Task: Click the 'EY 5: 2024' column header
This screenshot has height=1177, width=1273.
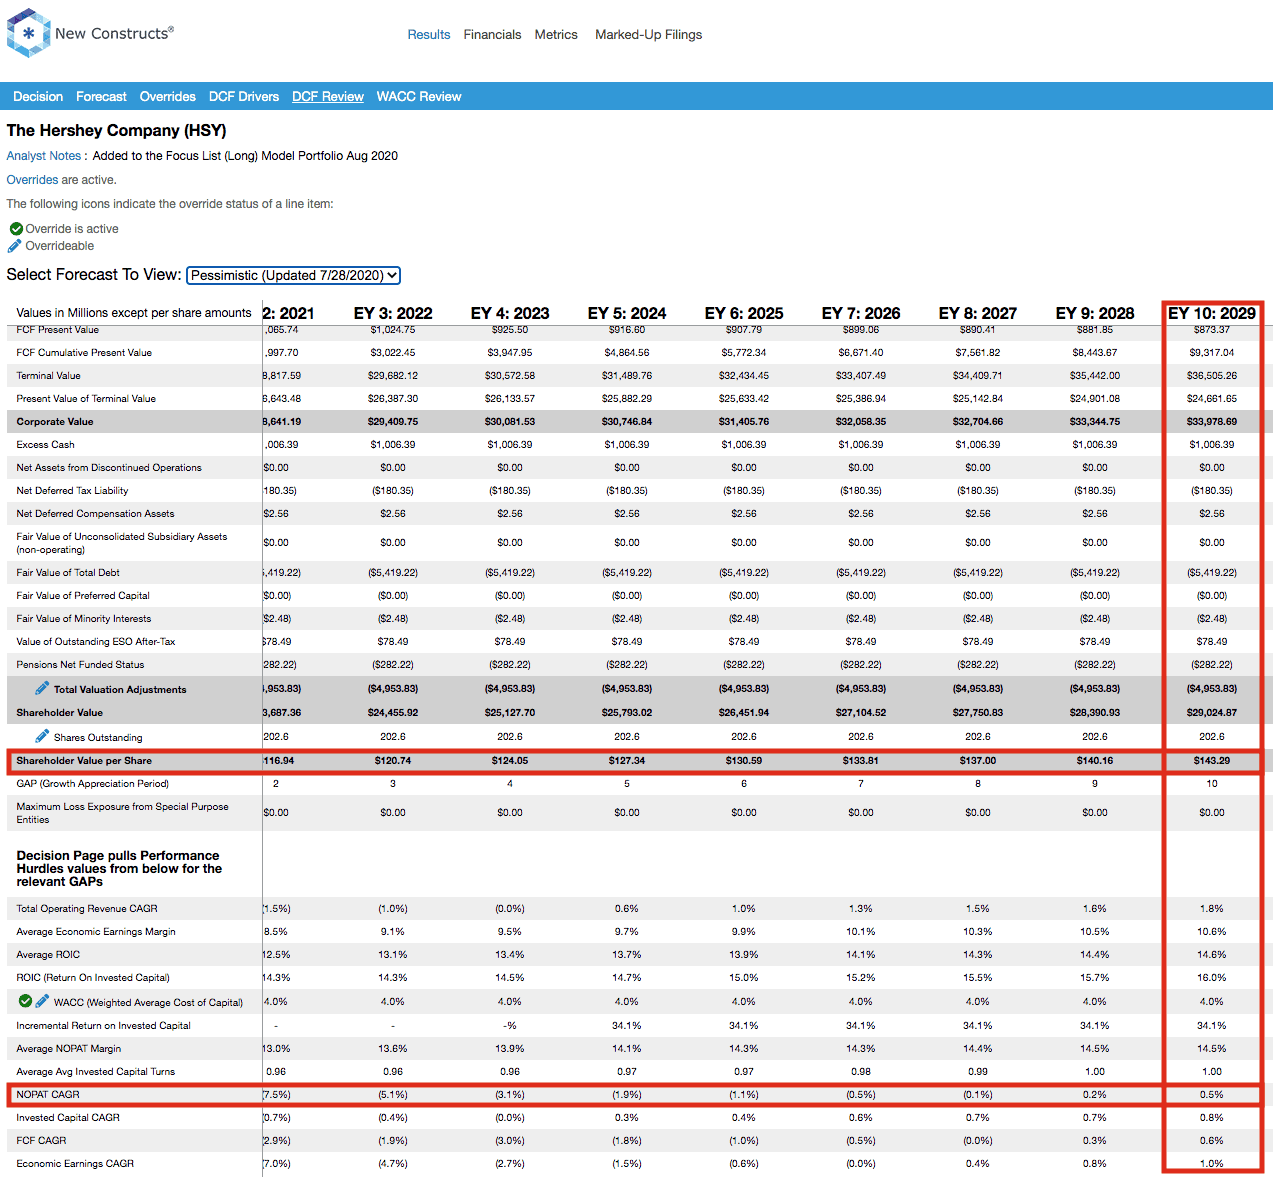Action: (x=627, y=314)
